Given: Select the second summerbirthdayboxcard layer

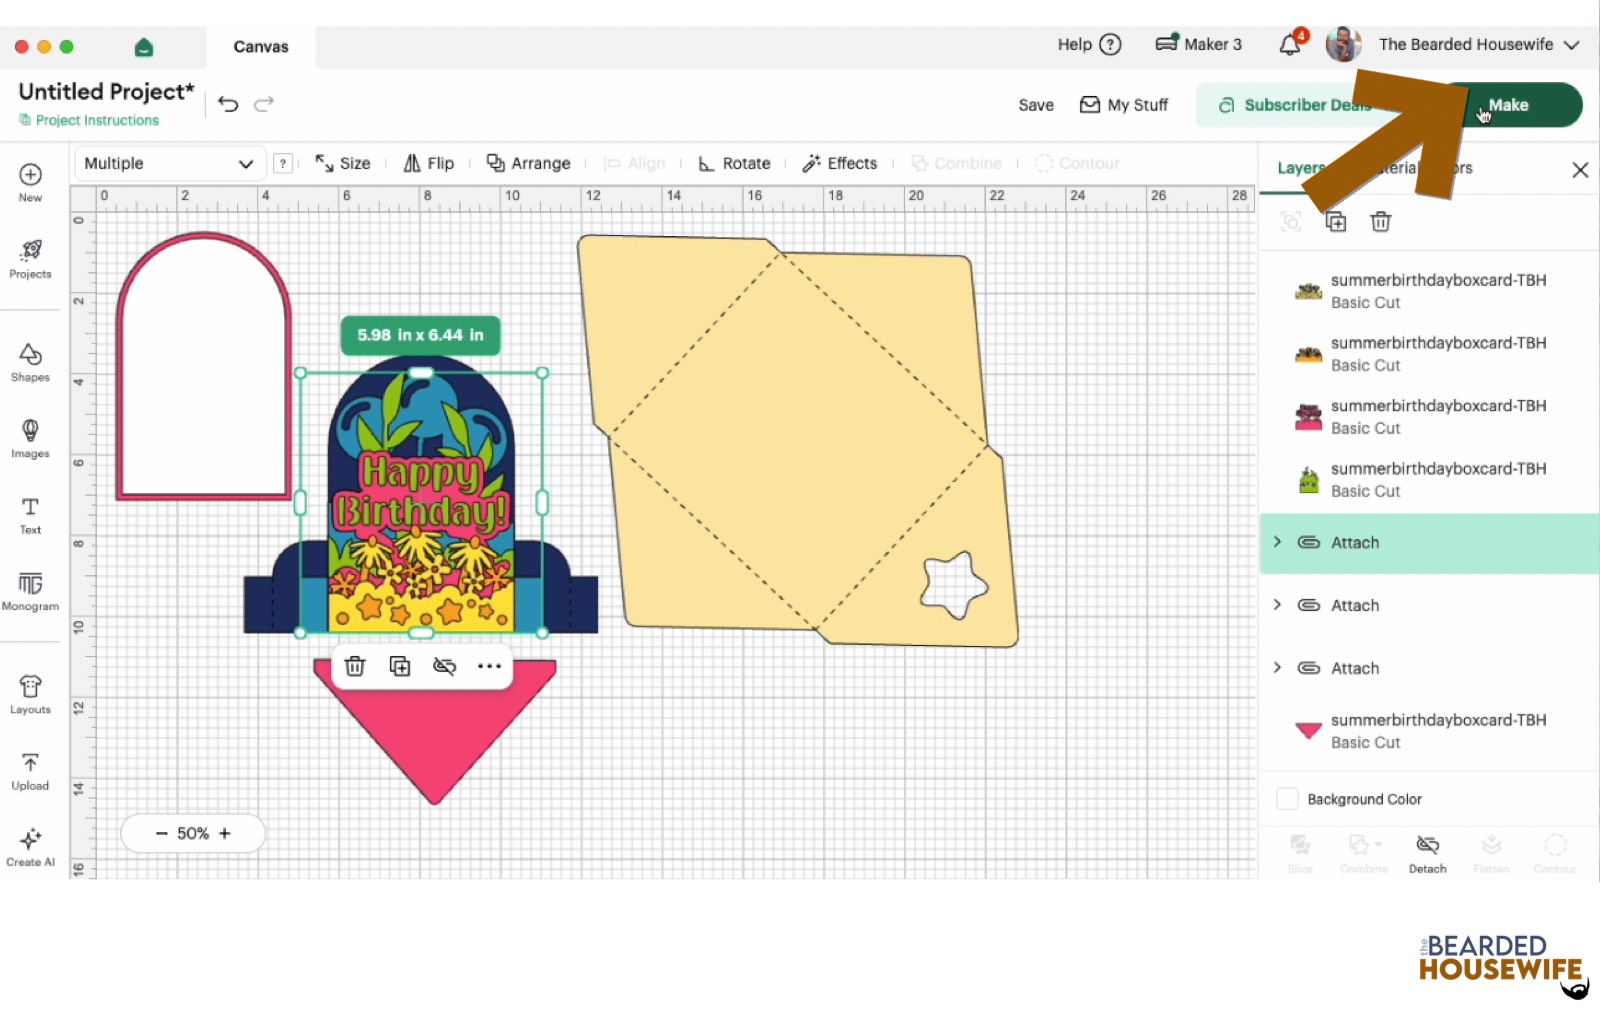Looking at the screenshot, I should click(x=1430, y=354).
